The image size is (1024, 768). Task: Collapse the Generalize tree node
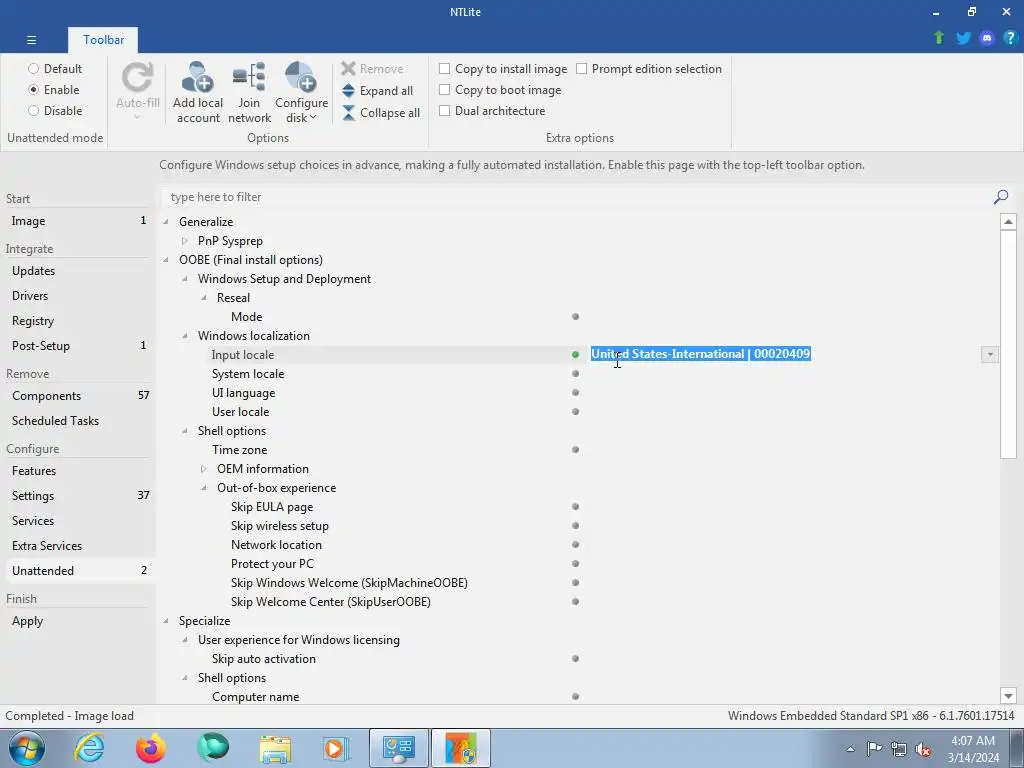click(x=166, y=221)
